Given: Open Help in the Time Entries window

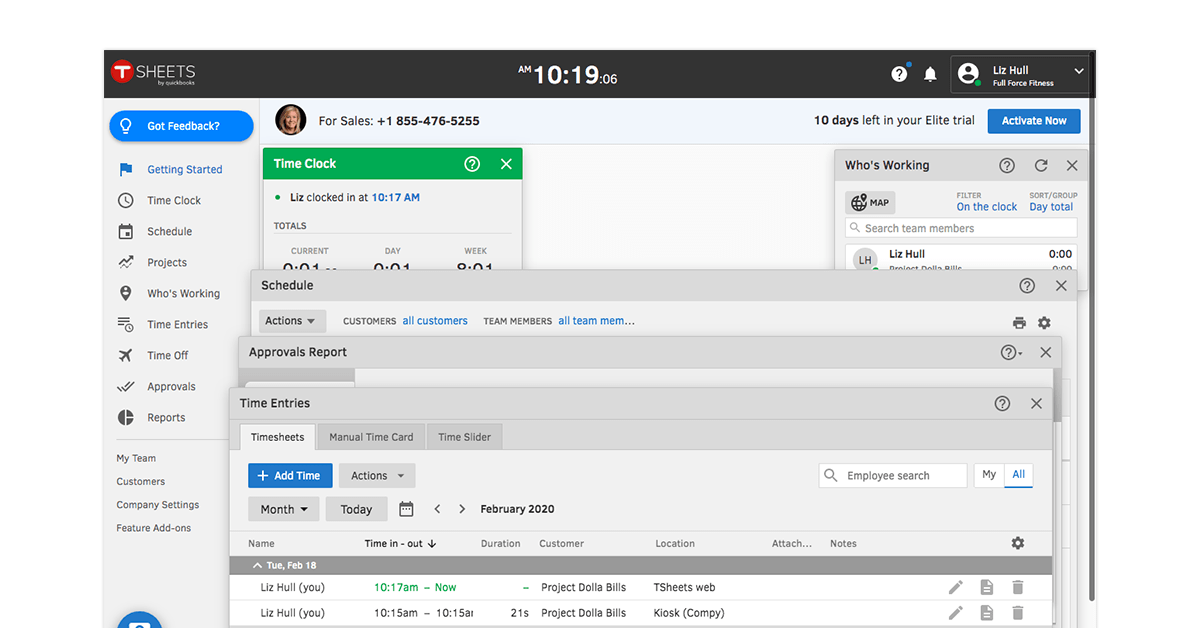Looking at the screenshot, I should click(1002, 404).
